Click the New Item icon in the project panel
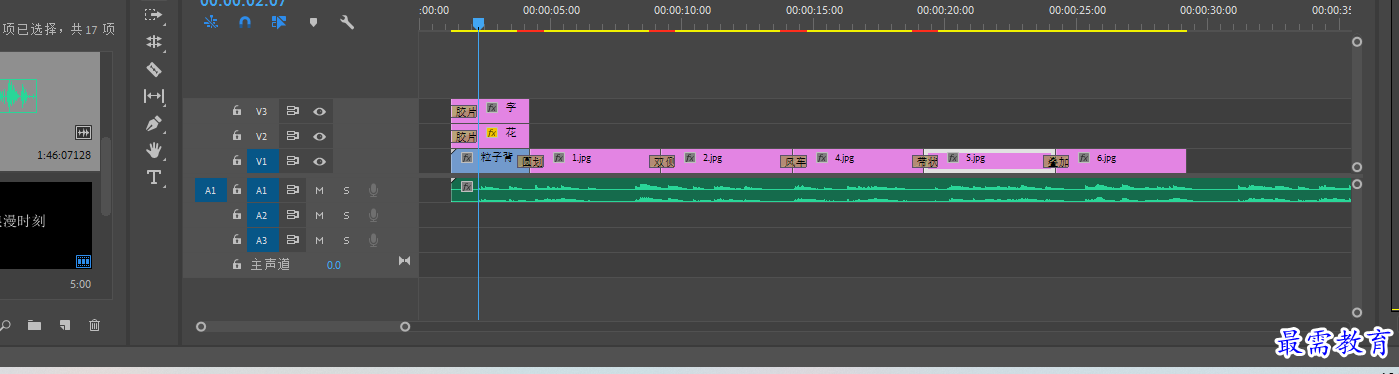This screenshot has height=374, width=1399. (x=64, y=324)
